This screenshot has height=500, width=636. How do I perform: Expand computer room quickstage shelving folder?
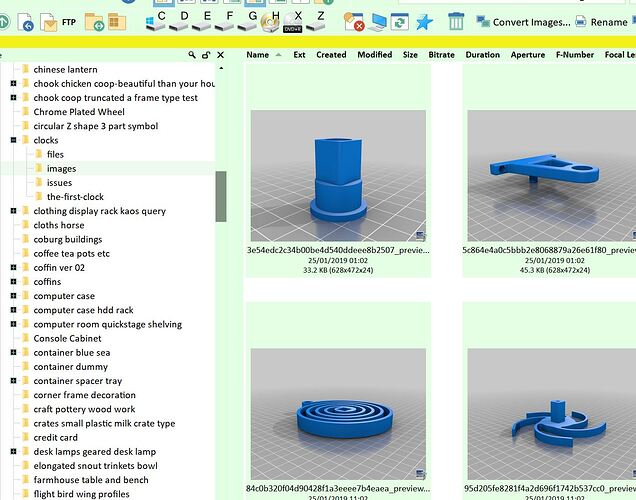pyautogui.click(x=13, y=324)
